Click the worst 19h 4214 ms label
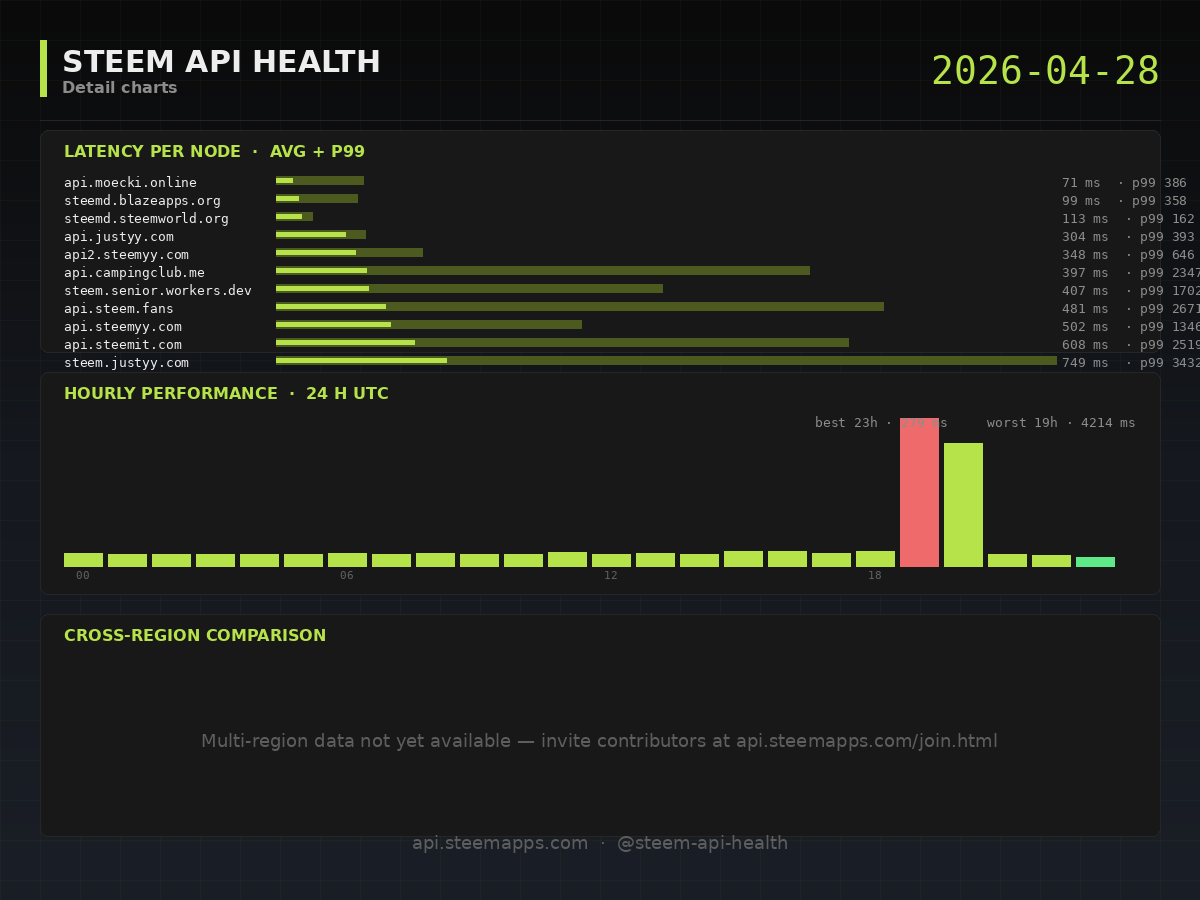The image size is (1200, 900). coord(1060,423)
